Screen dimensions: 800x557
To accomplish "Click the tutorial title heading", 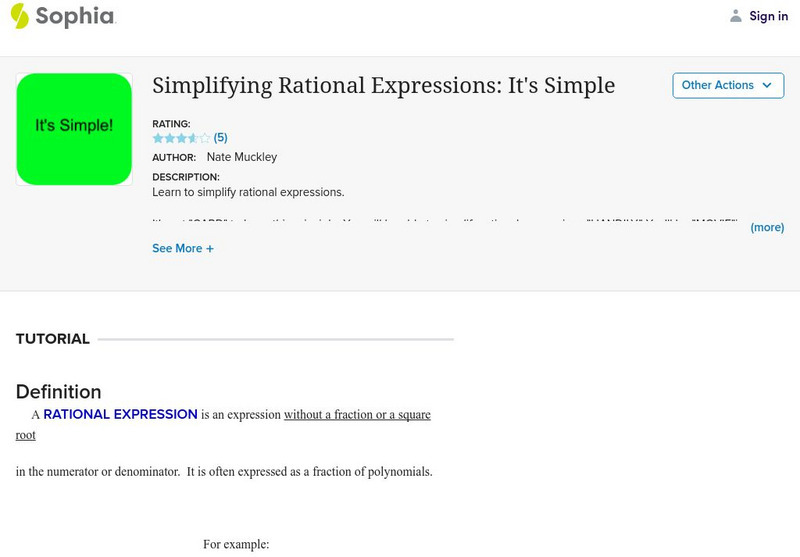I will (x=383, y=86).
